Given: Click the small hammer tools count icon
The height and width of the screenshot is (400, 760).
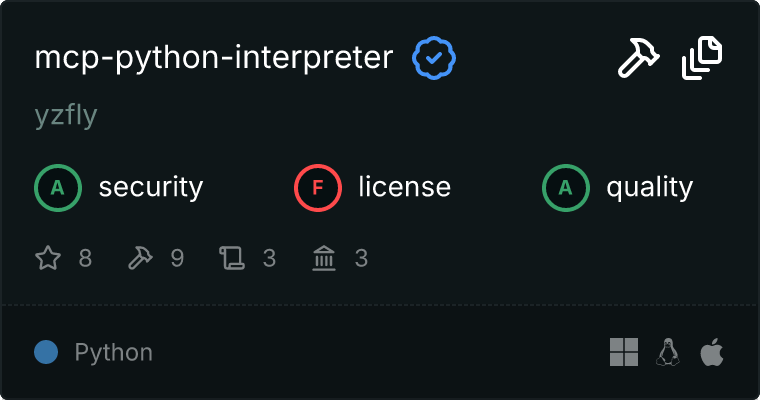Looking at the screenshot, I should point(140,259).
